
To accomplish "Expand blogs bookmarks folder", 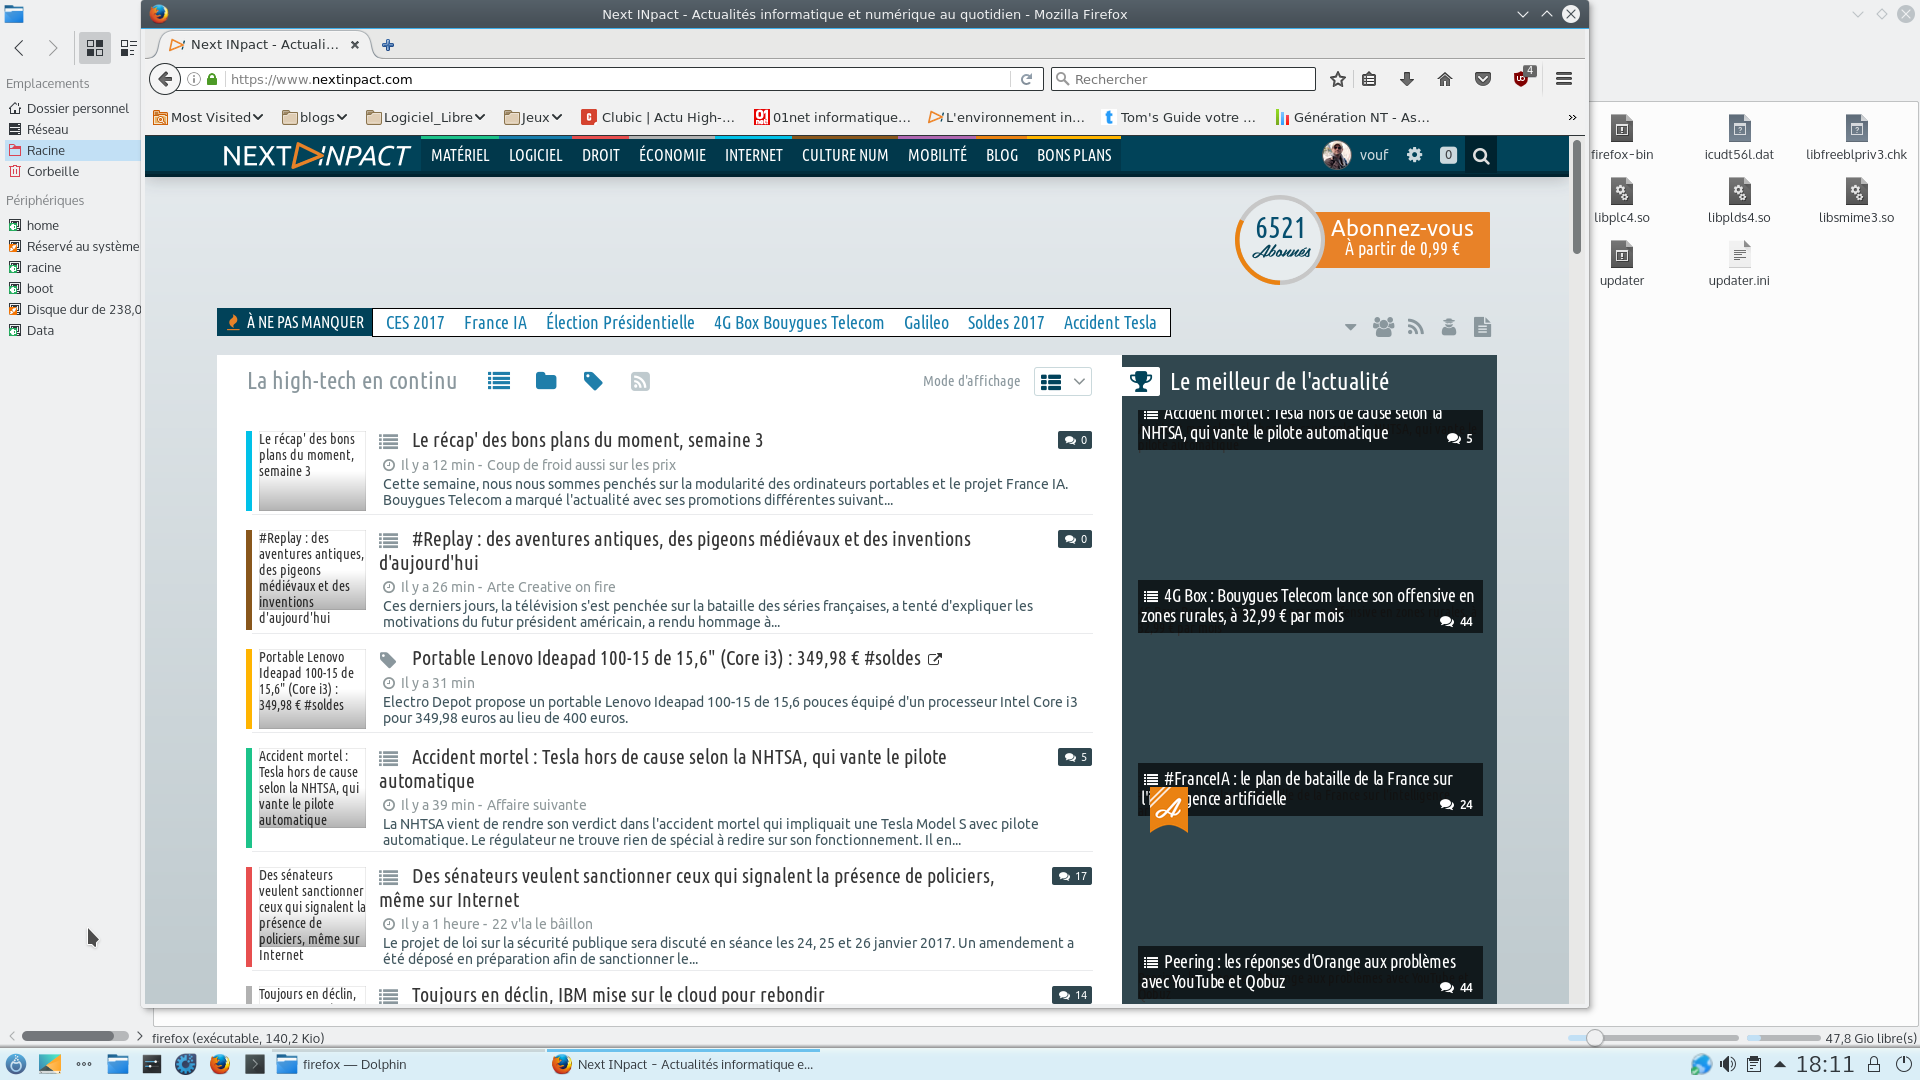I will [314, 117].
